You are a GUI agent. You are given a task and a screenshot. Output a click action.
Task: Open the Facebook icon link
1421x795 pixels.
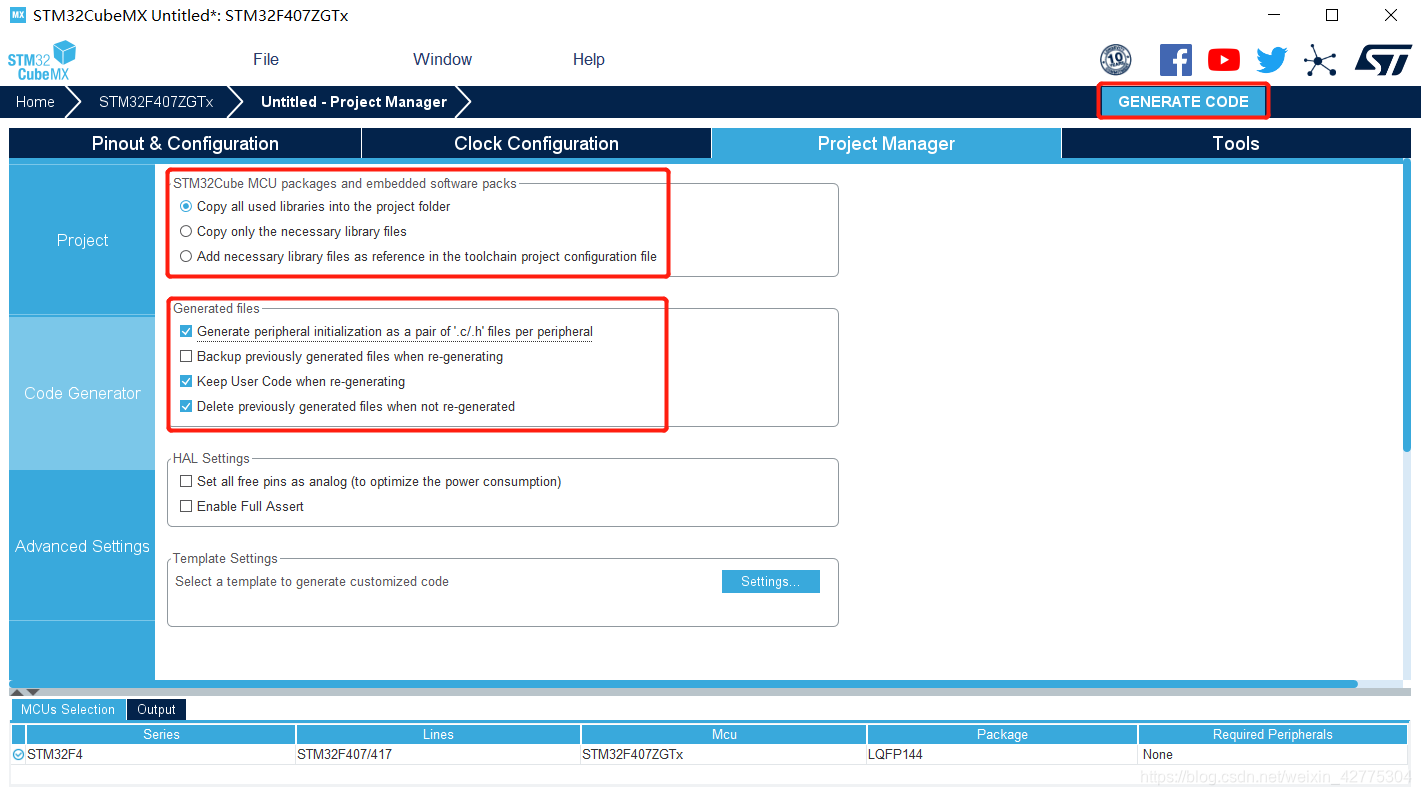click(x=1175, y=60)
